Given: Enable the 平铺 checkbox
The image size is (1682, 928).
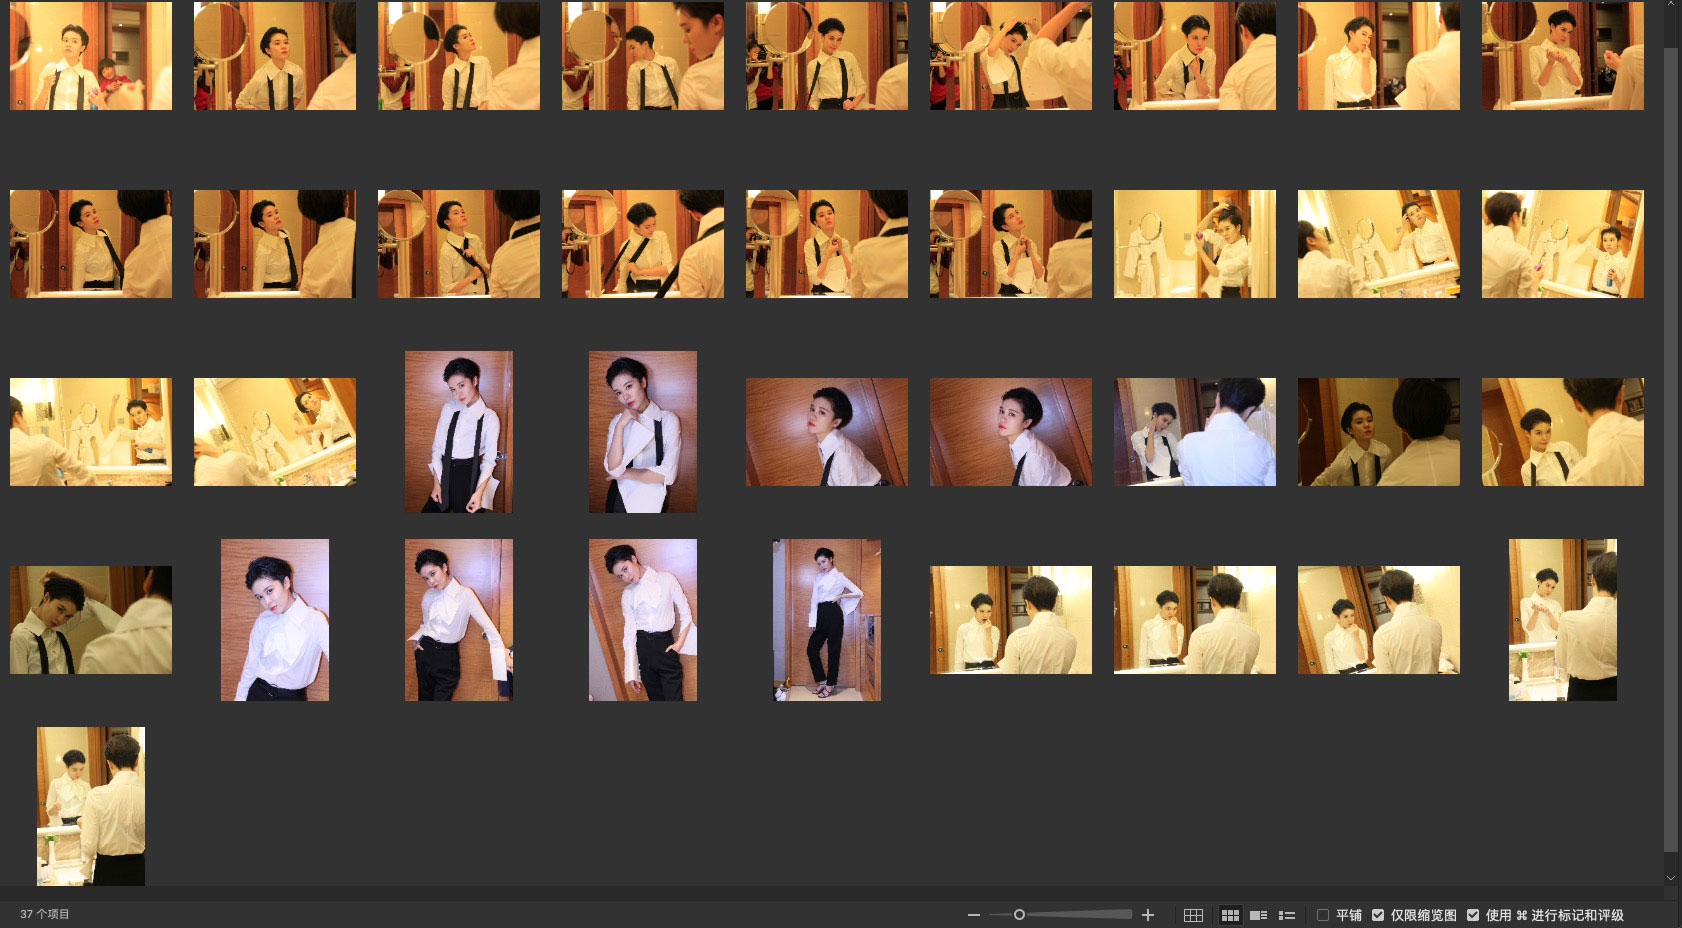Looking at the screenshot, I should pyautogui.click(x=1323, y=915).
